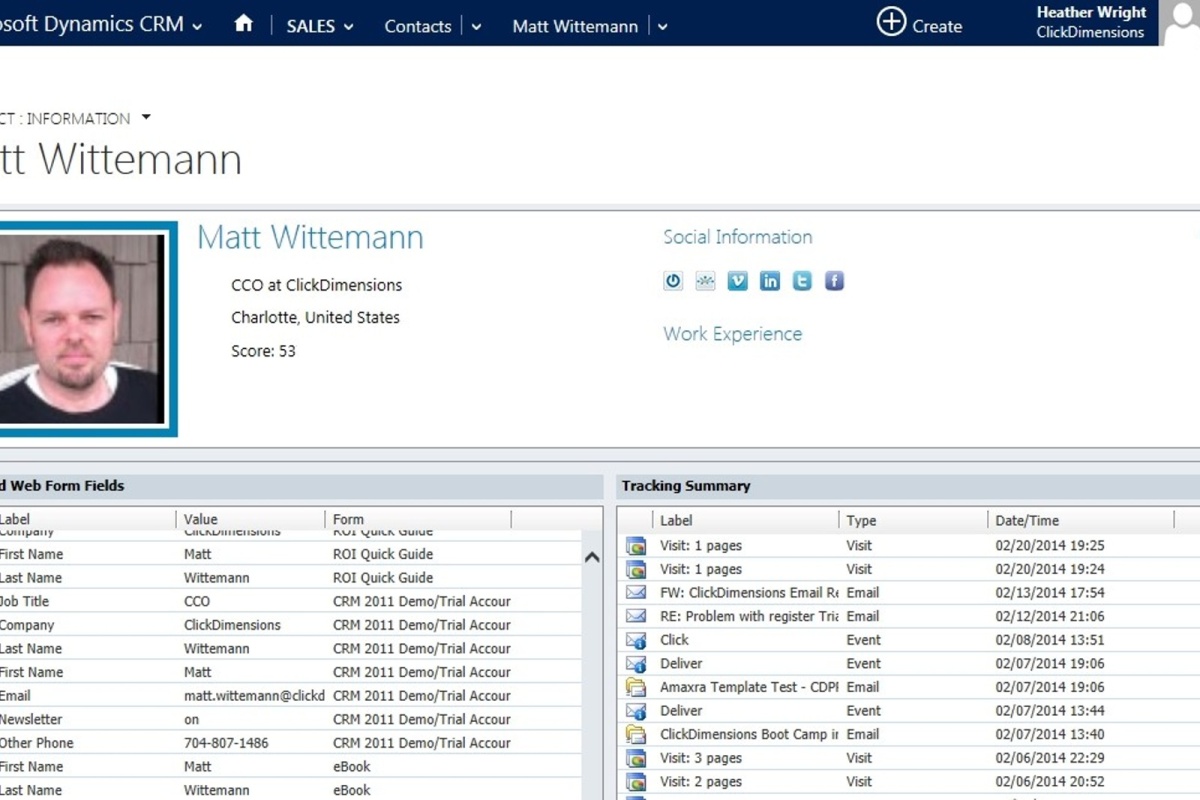Open Matt's LinkedIn profile icon
1200x800 pixels.
pyautogui.click(x=770, y=281)
